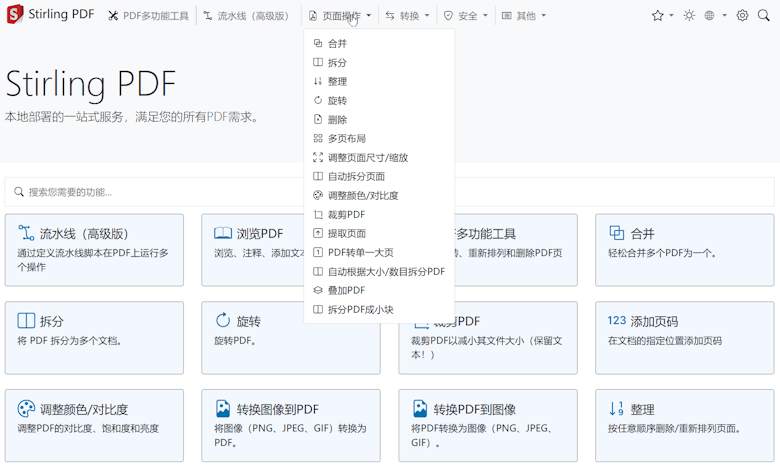Expand the 转换 dropdown menu
This screenshot has height=469, width=780.
click(407, 16)
